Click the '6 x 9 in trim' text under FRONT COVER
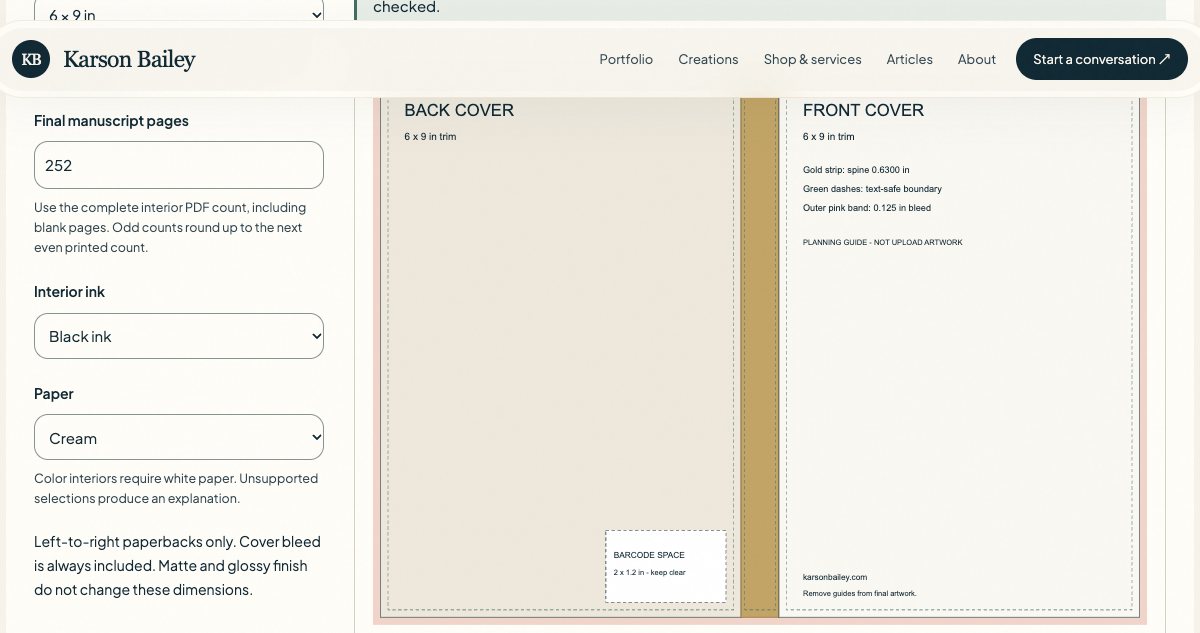The width and height of the screenshot is (1200, 633). click(x=829, y=136)
